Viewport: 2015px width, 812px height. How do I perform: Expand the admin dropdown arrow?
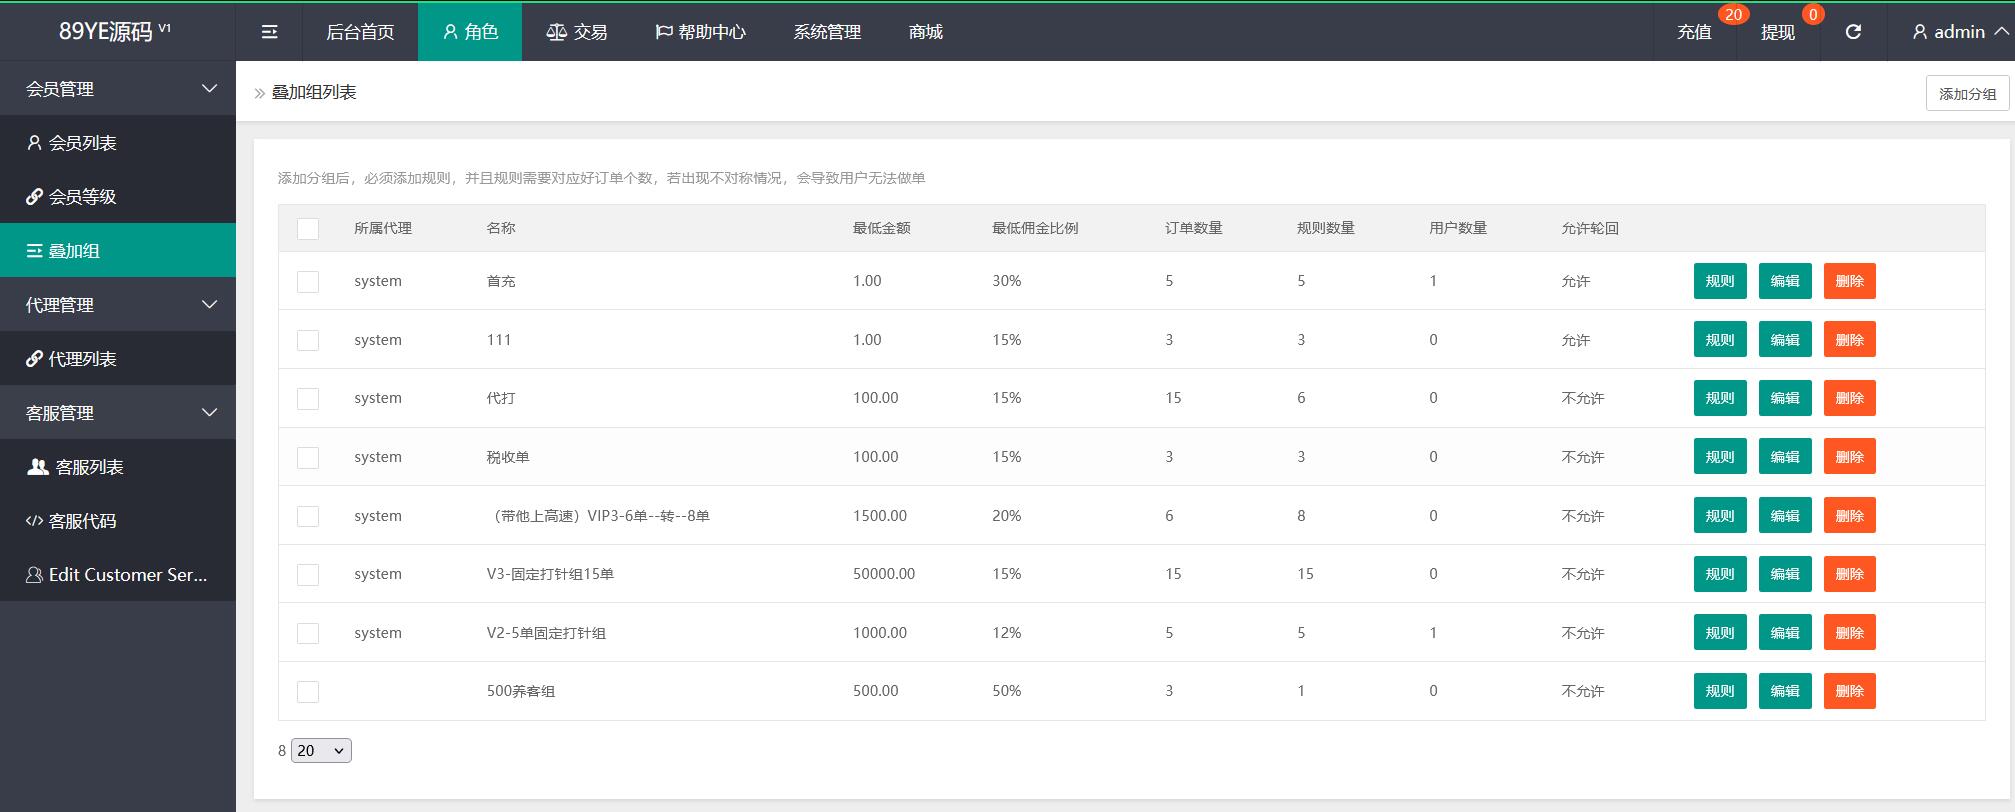click(2001, 32)
